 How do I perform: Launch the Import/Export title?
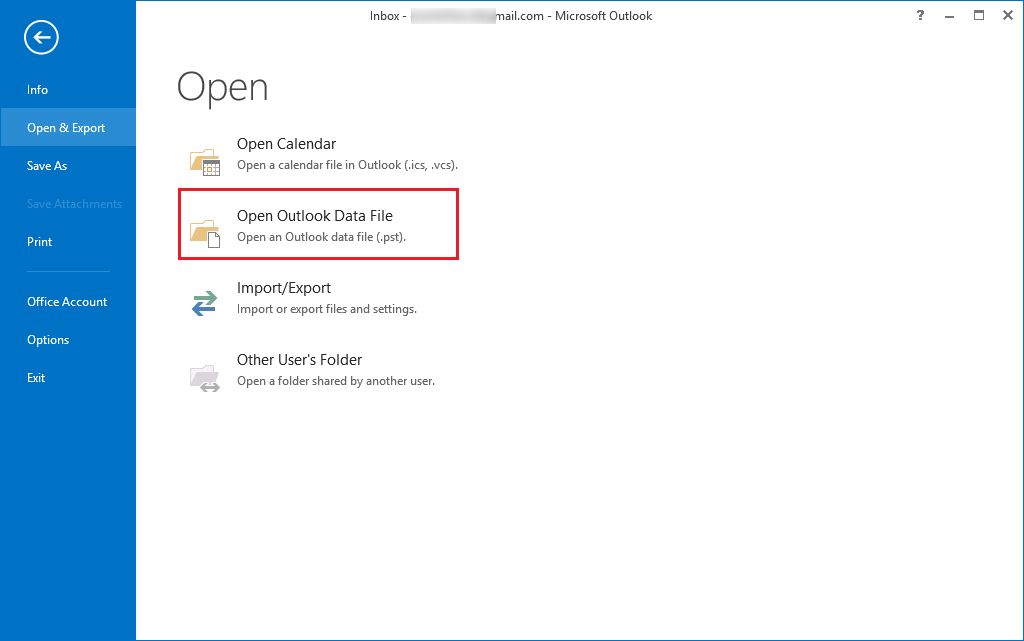283,288
